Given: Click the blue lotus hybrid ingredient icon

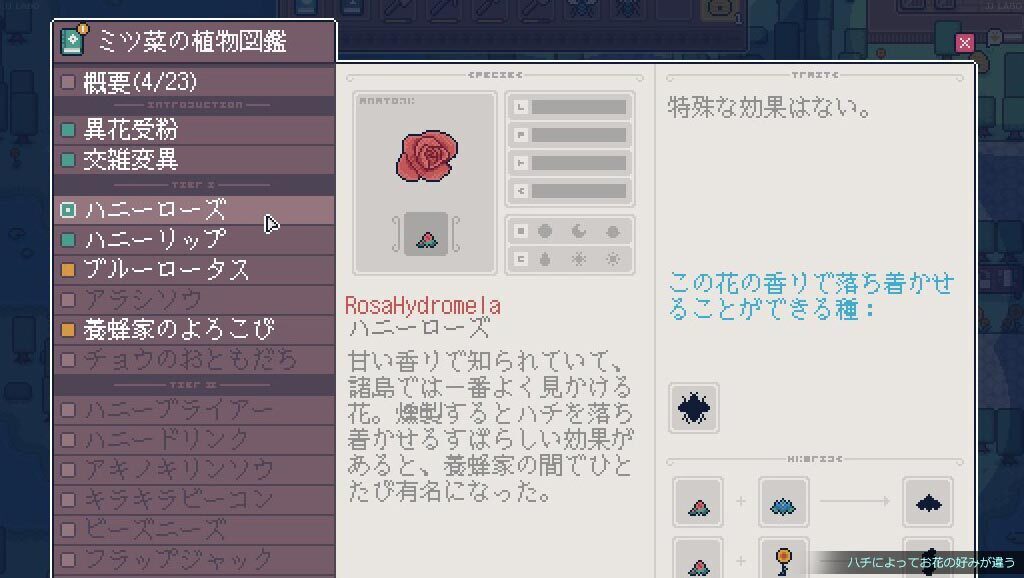Looking at the screenshot, I should 783,502.
